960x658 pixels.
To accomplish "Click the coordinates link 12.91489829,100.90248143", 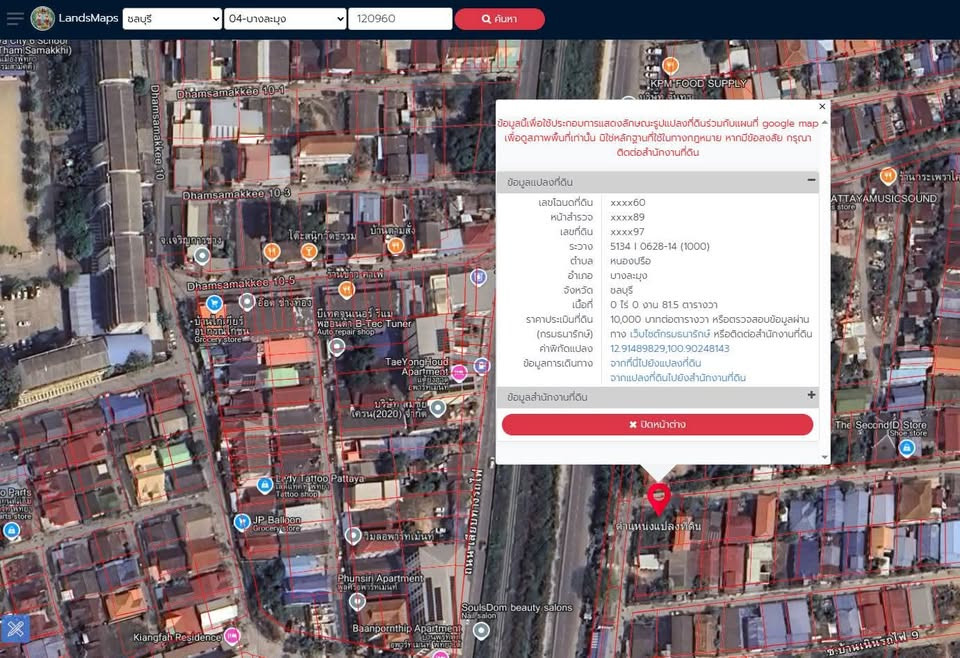I will click(x=670, y=348).
